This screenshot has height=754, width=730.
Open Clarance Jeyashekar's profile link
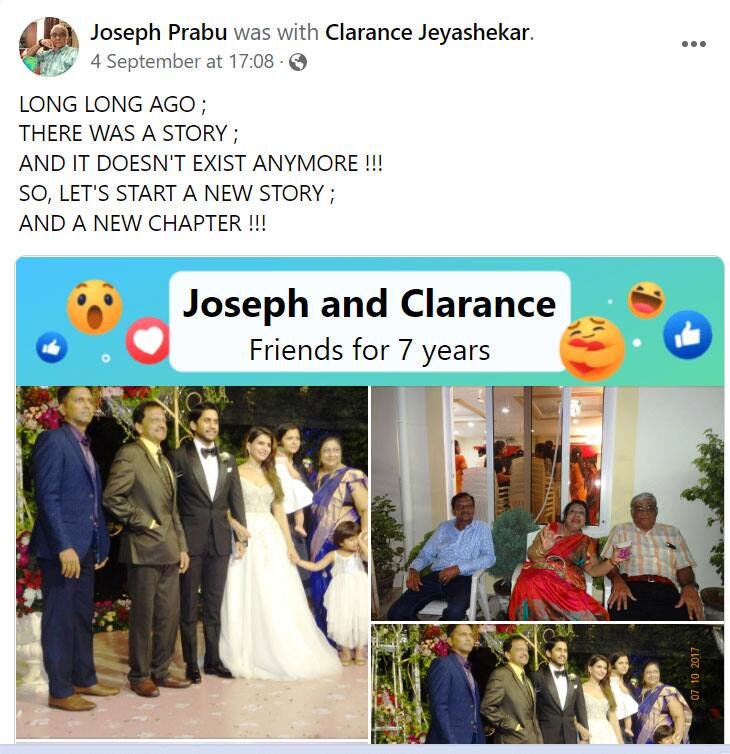[x=427, y=33]
